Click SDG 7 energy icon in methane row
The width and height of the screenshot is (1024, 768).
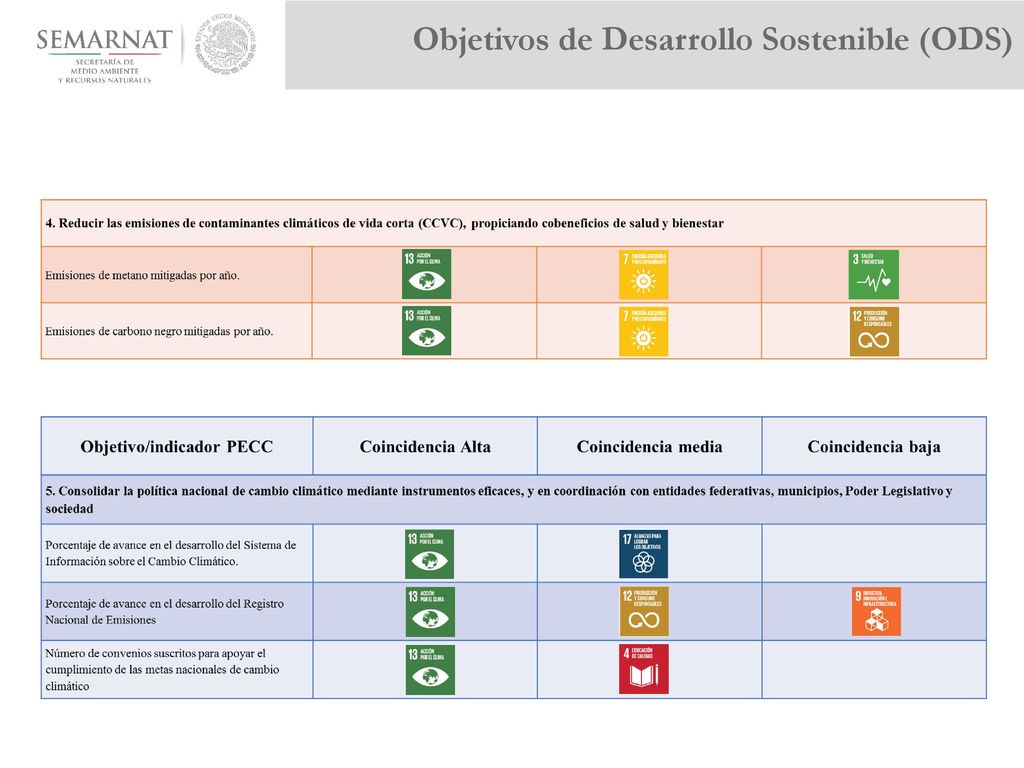tap(643, 275)
